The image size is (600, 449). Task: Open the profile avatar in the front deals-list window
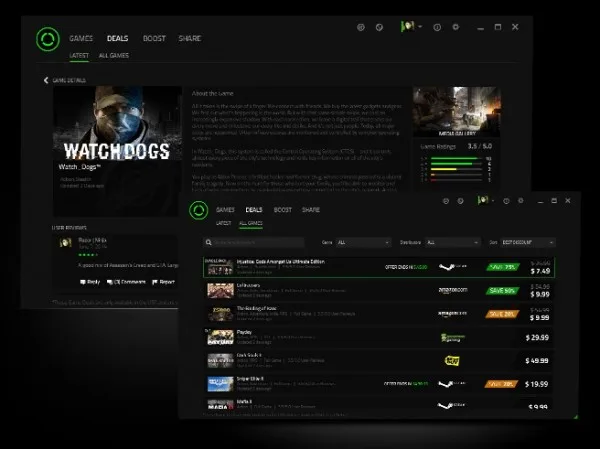point(483,200)
